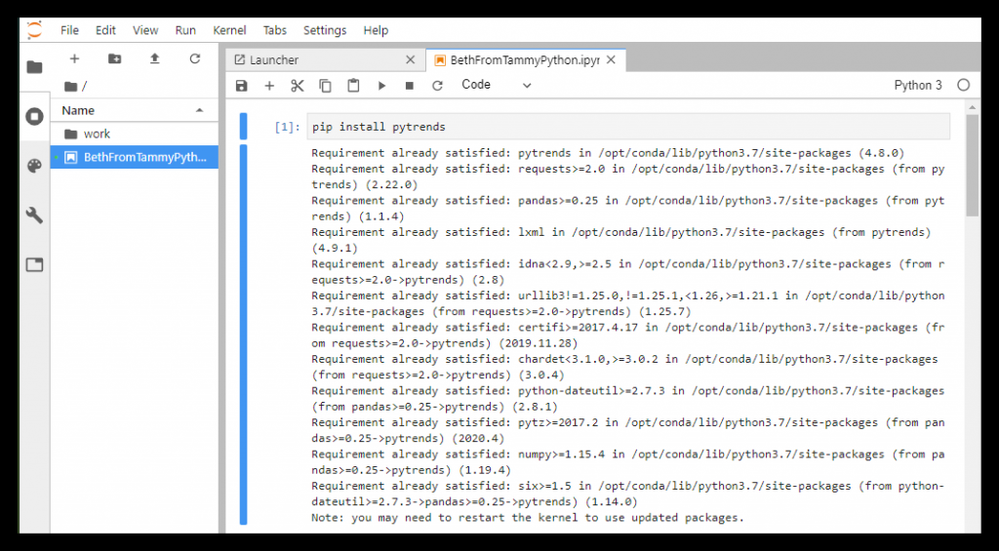Open the View menu
The width and height of the screenshot is (999, 551).
(x=145, y=30)
